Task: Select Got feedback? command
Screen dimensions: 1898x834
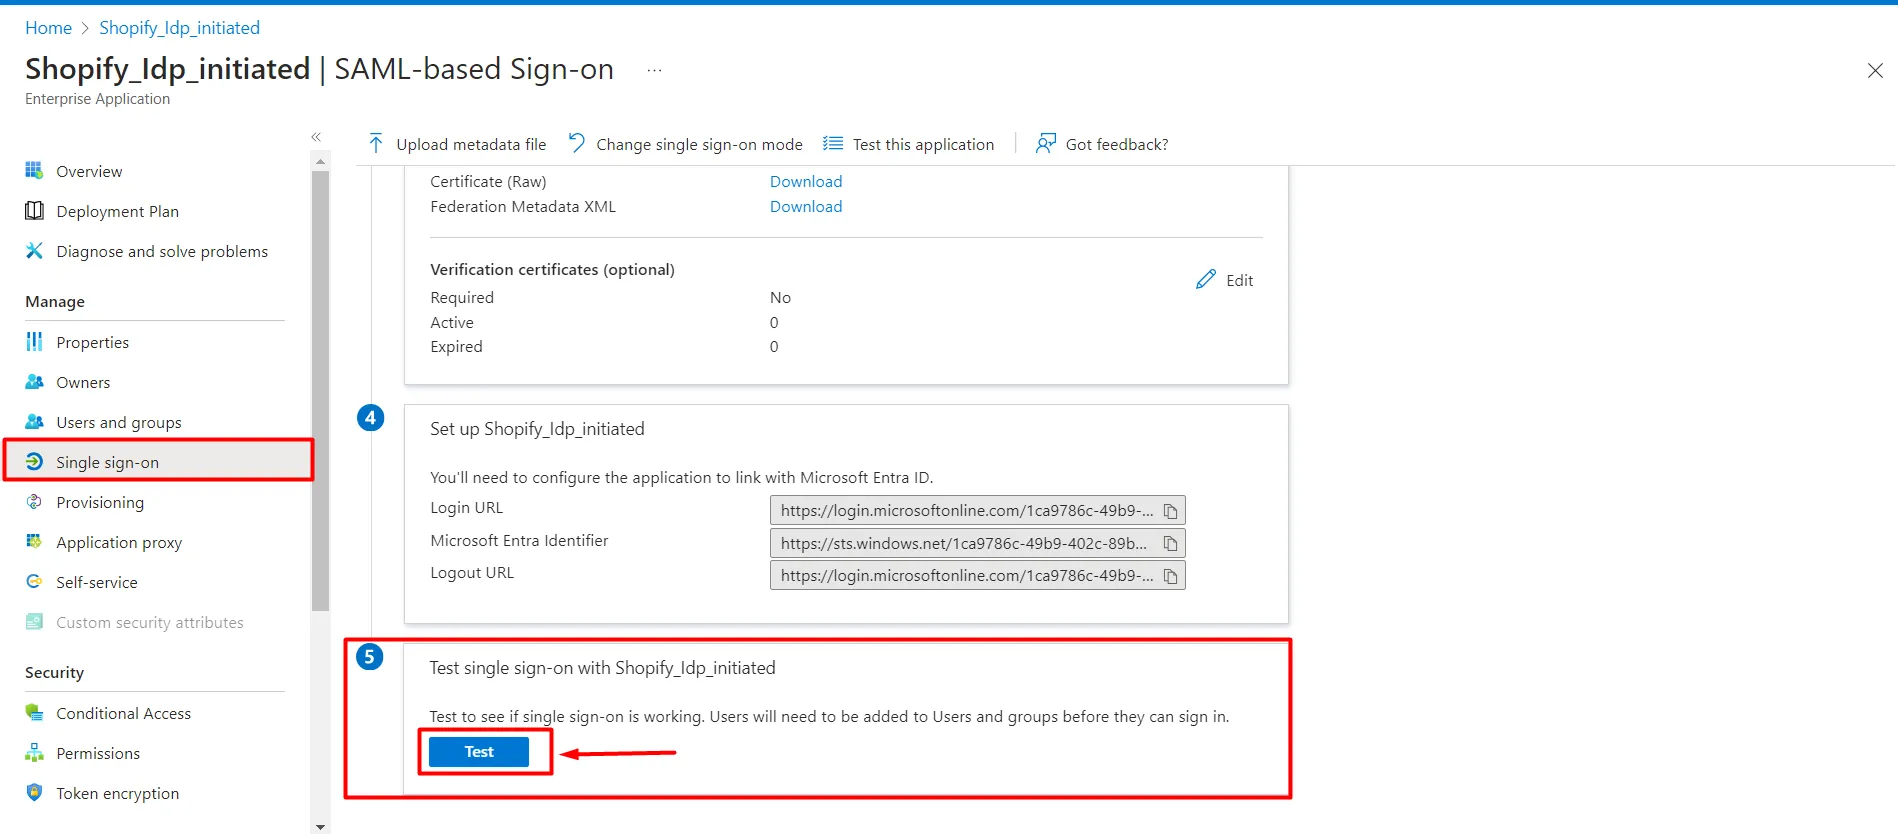Action: [1102, 144]
